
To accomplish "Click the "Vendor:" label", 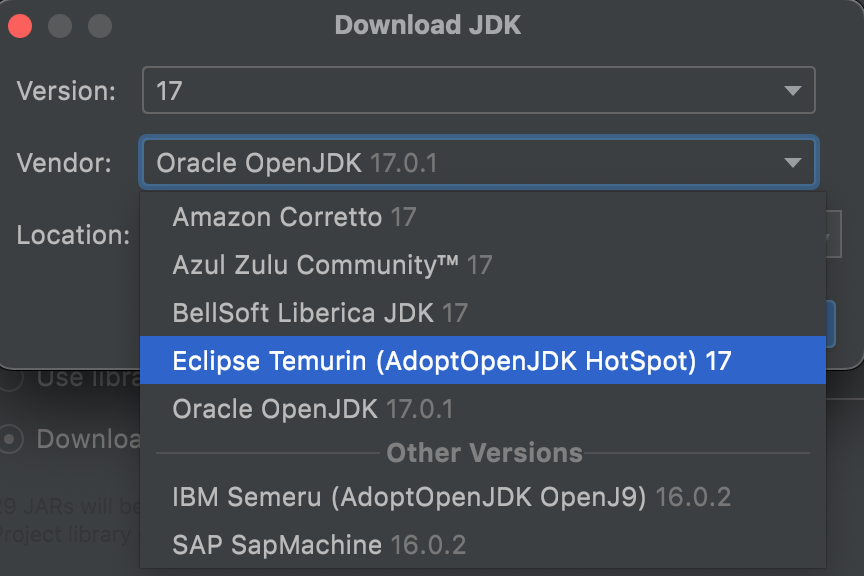I will 64,163.
